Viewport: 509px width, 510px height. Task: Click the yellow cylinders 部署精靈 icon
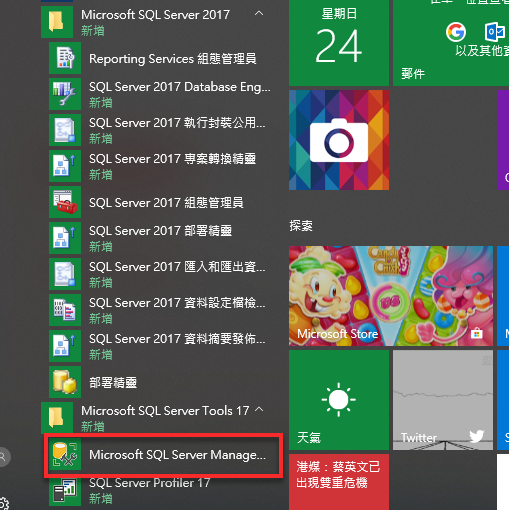click(65, 382)
